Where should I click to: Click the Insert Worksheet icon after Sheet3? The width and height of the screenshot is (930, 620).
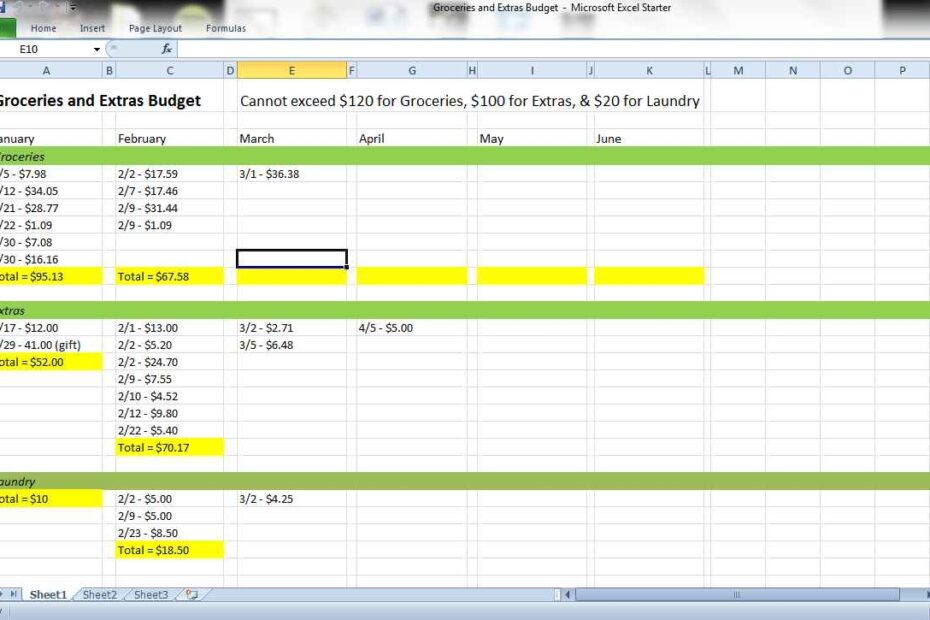tap(189, 594)
